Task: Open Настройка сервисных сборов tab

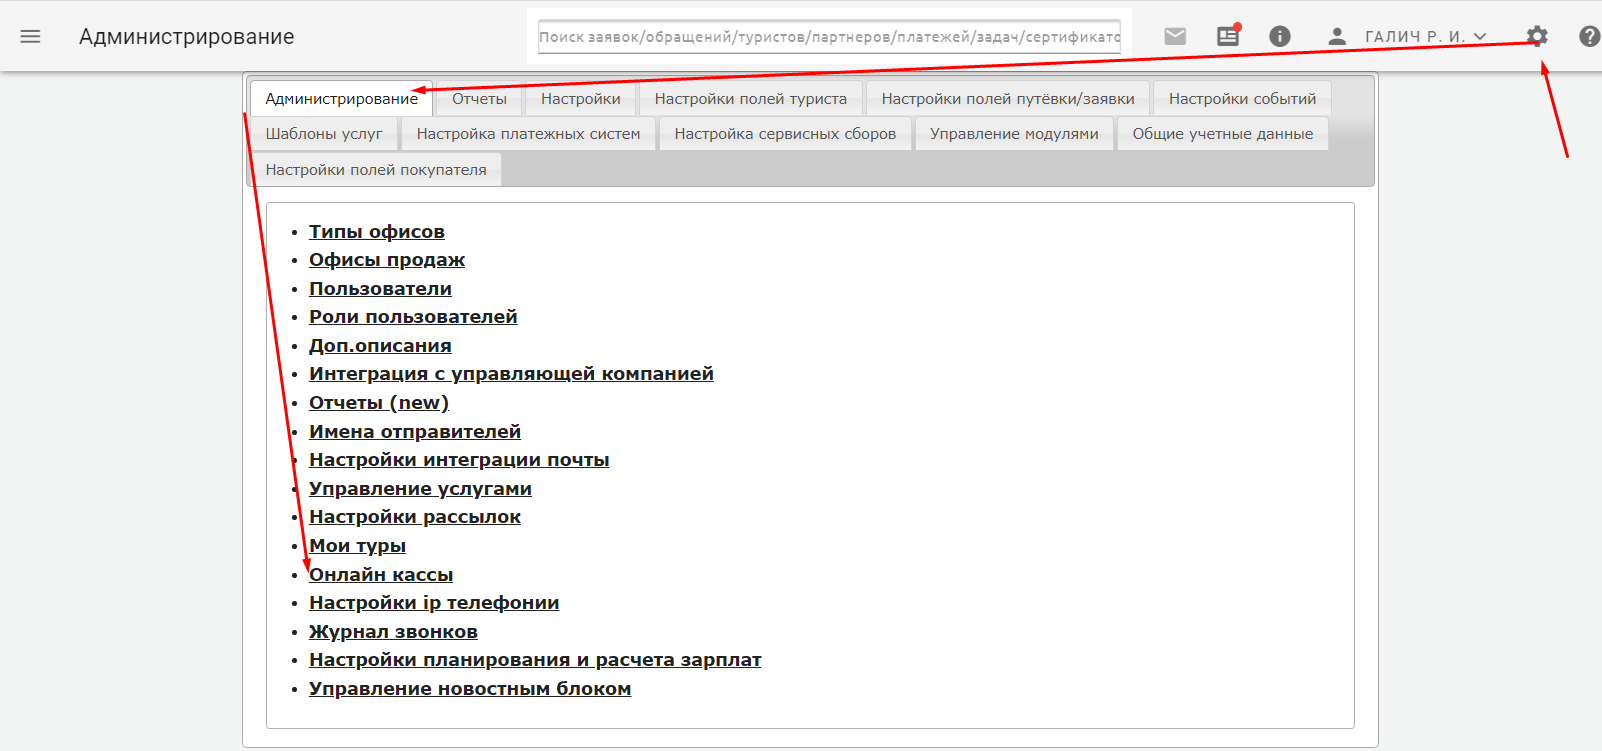Action: [x=785, y=134]
